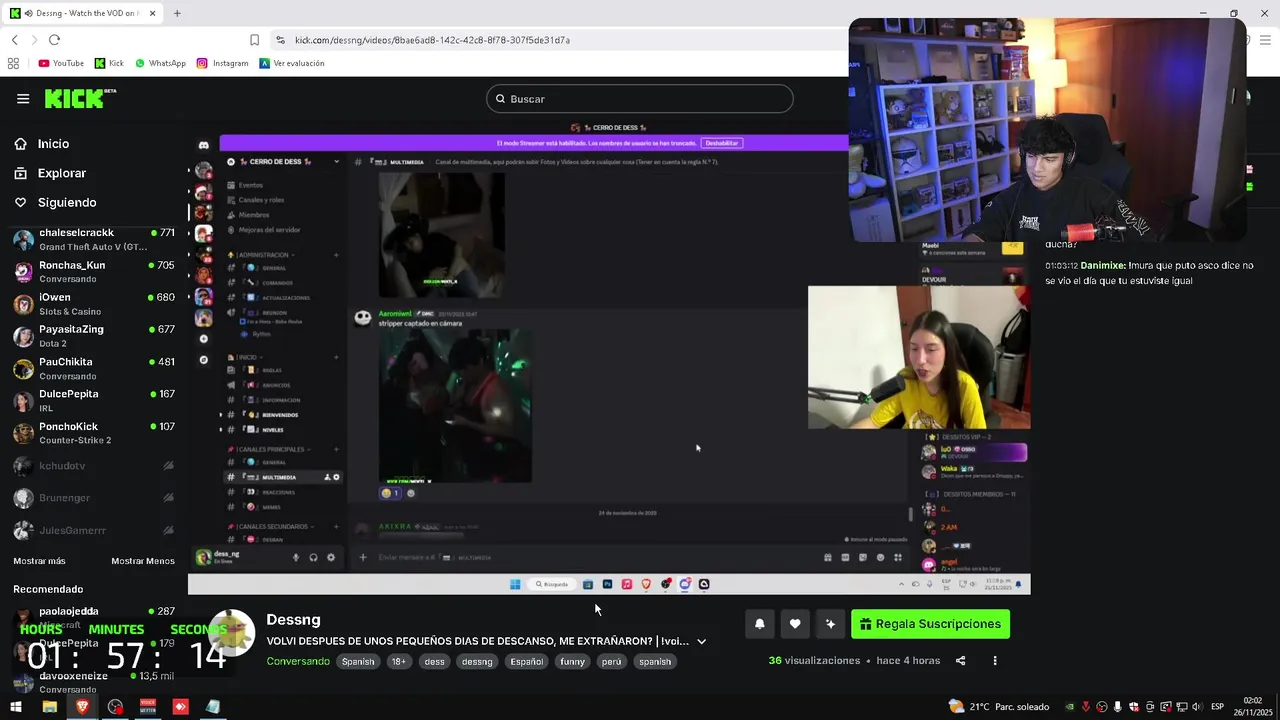The width and height of the screenshot is (1280, 720).
Task: Click the sparkle subscribe icon button
Action: click(x=830, y=624)
